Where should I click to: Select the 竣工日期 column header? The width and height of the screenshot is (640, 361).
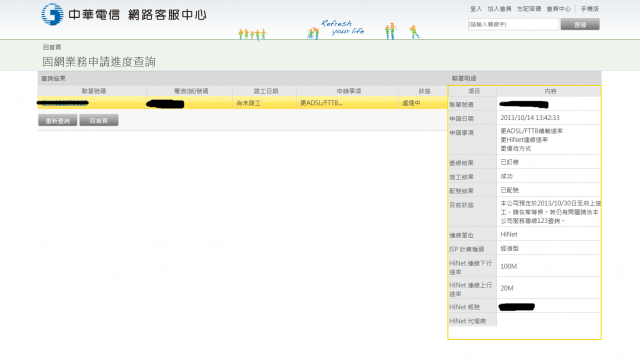pos(266,91)
